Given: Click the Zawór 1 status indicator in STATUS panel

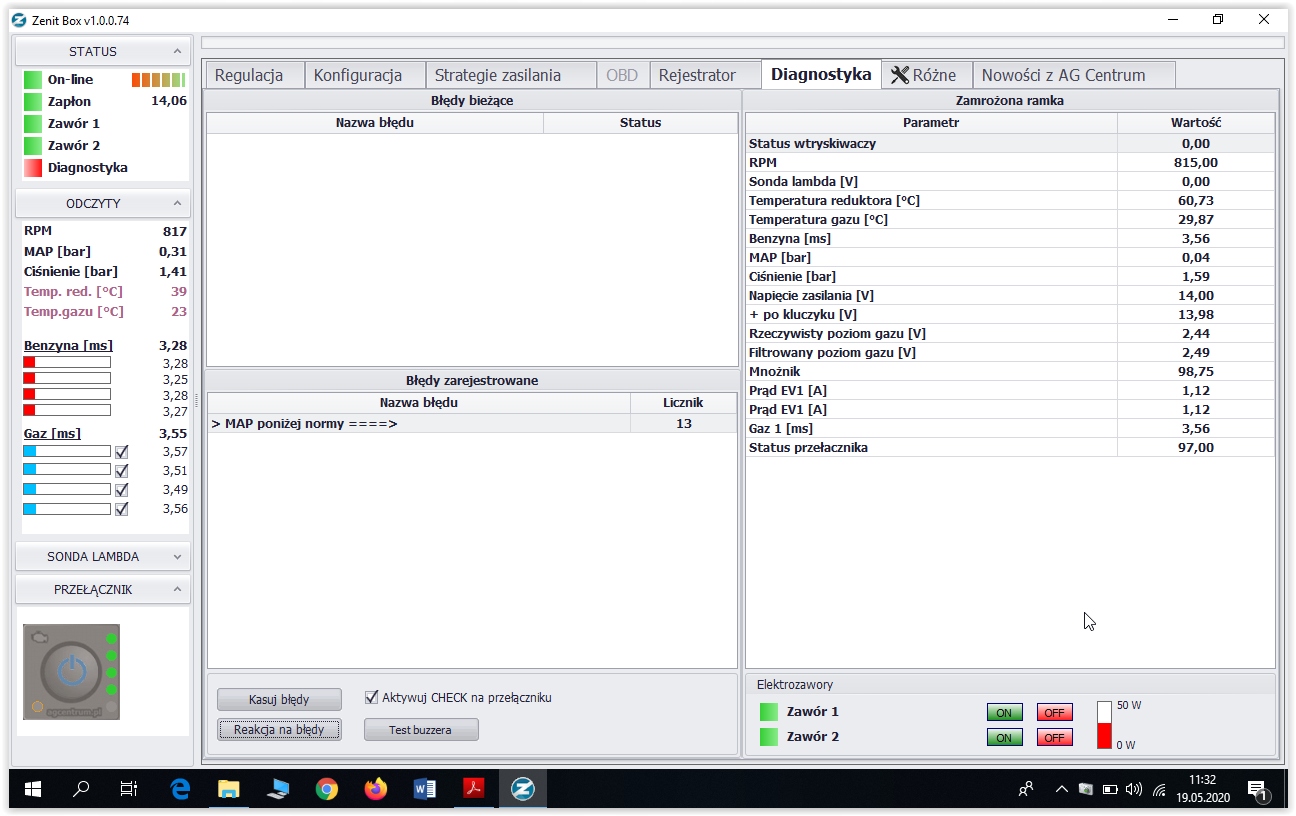Looking at the screenshot, I should pyautogui.click(x=33, y=123).
